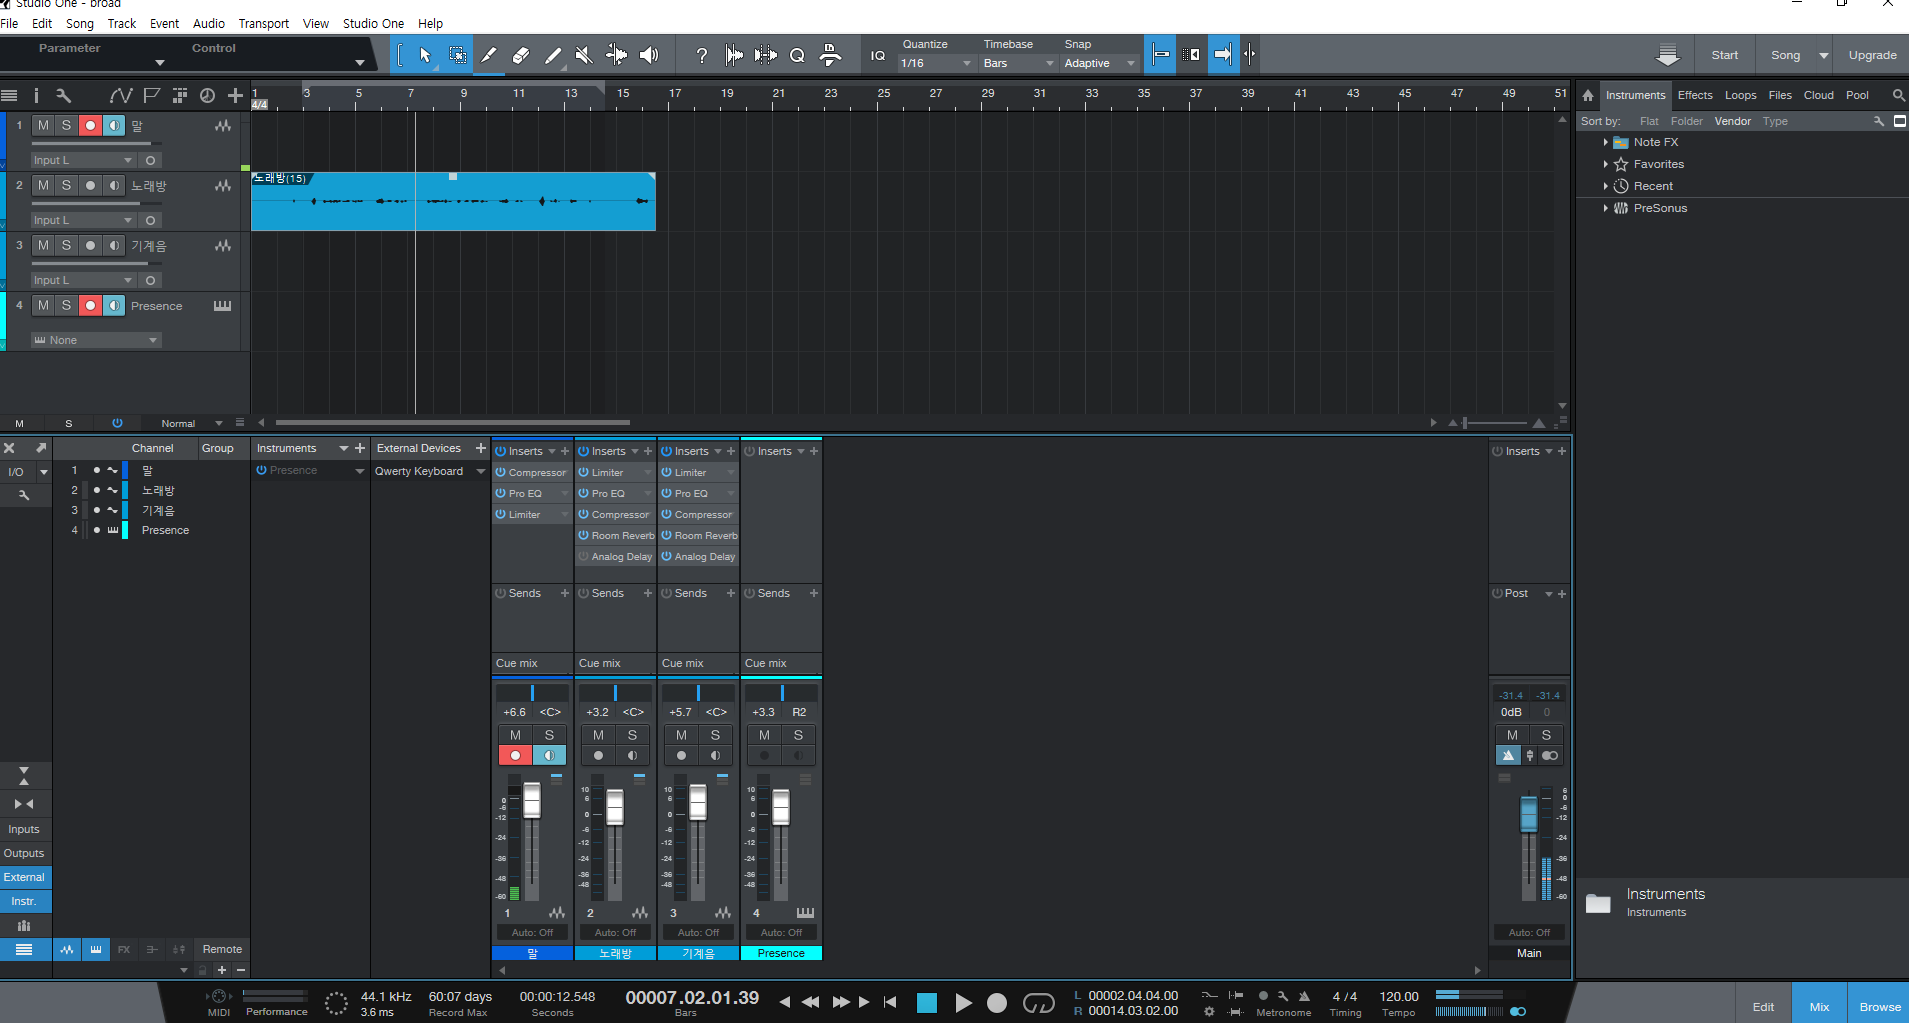Viewport: 1909px width, 1023px height.
Task: Open the None instrument output dropdown
Action: [x=96, y=340]
